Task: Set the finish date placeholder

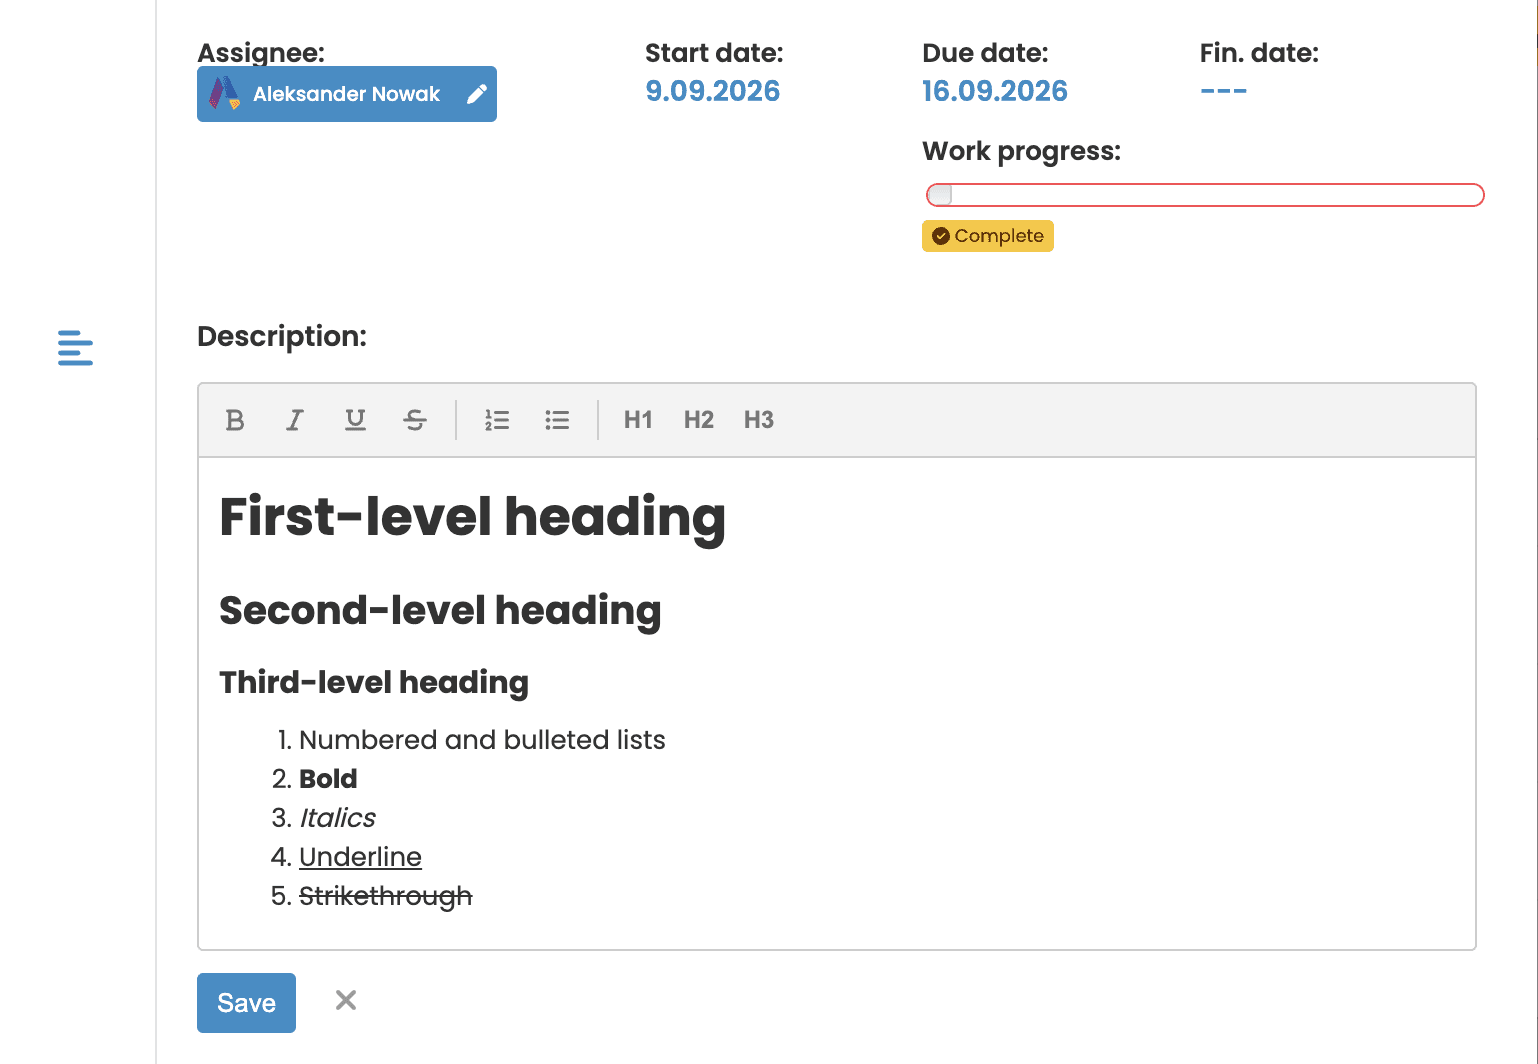Action: tap(1224, 91)
